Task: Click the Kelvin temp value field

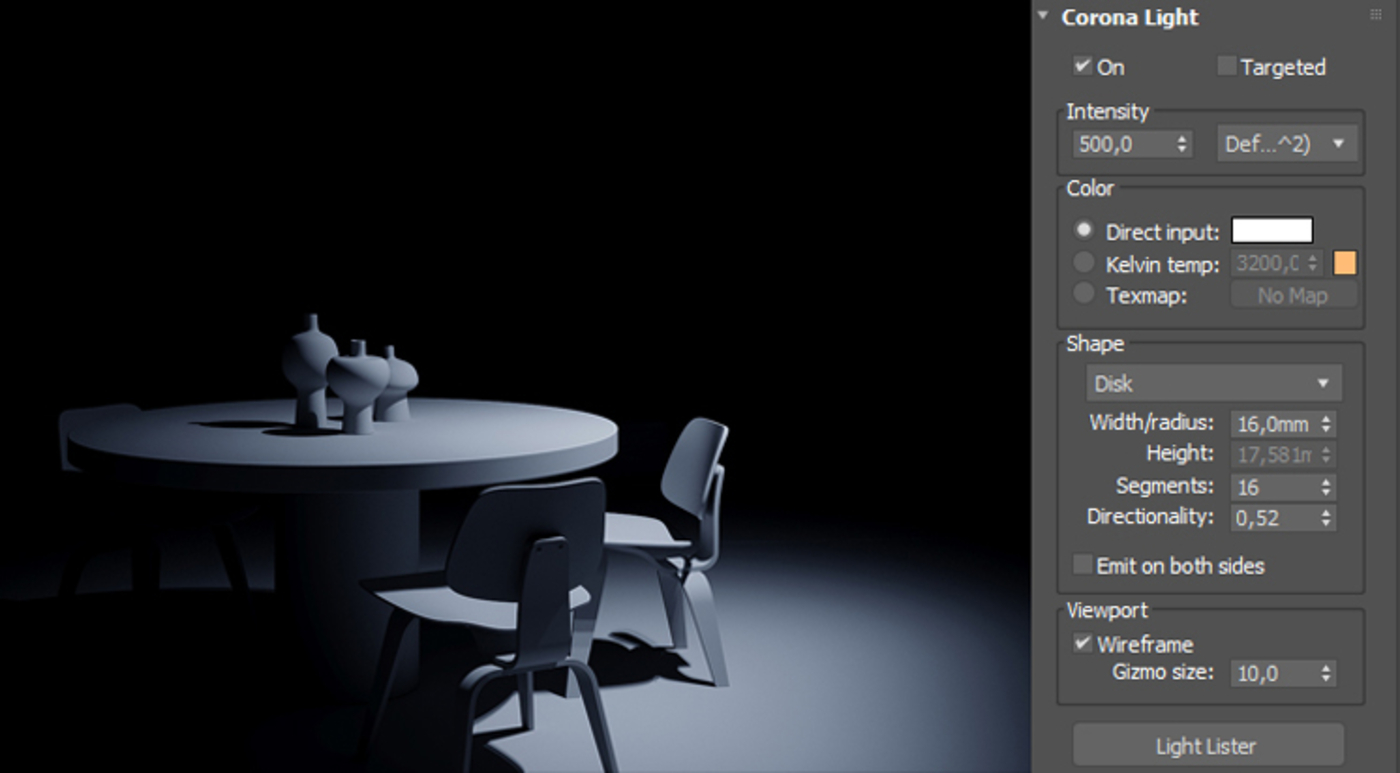Action: (1267, 263)
